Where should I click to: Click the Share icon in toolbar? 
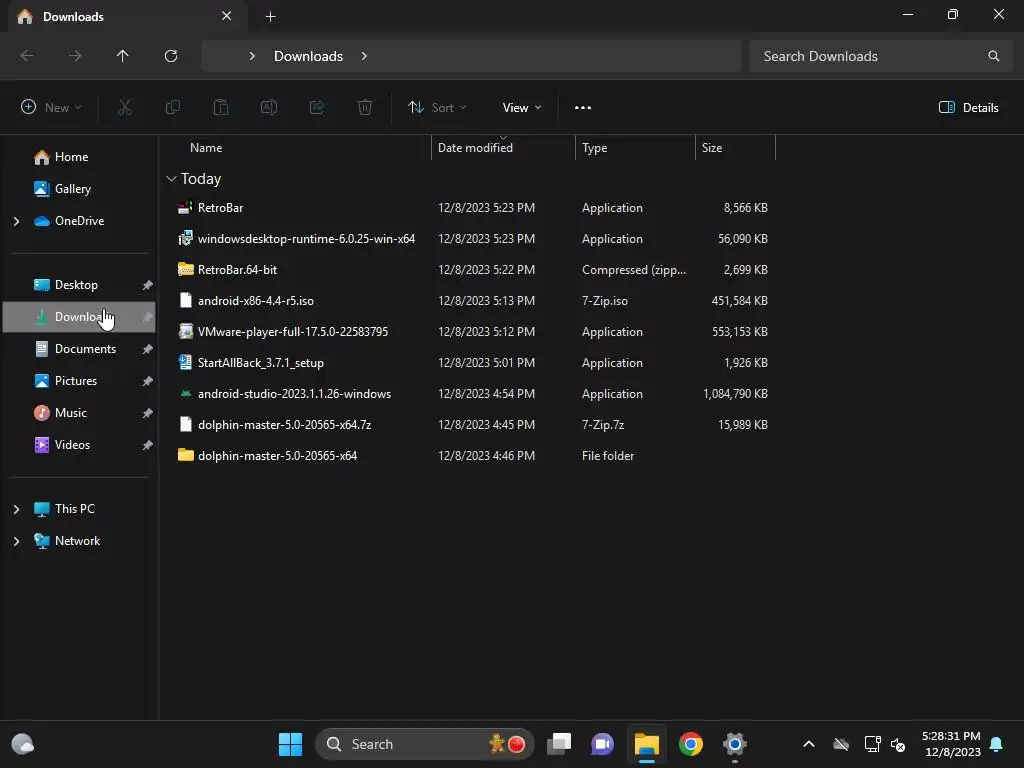[317, 107]
